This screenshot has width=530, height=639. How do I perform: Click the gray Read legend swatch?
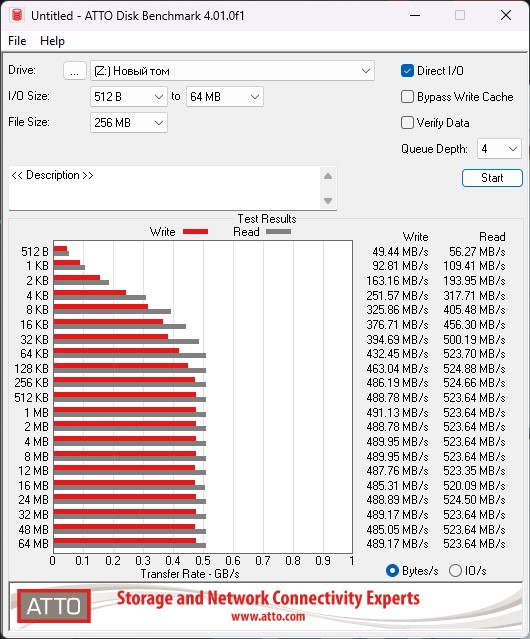(x=278, y=232)
